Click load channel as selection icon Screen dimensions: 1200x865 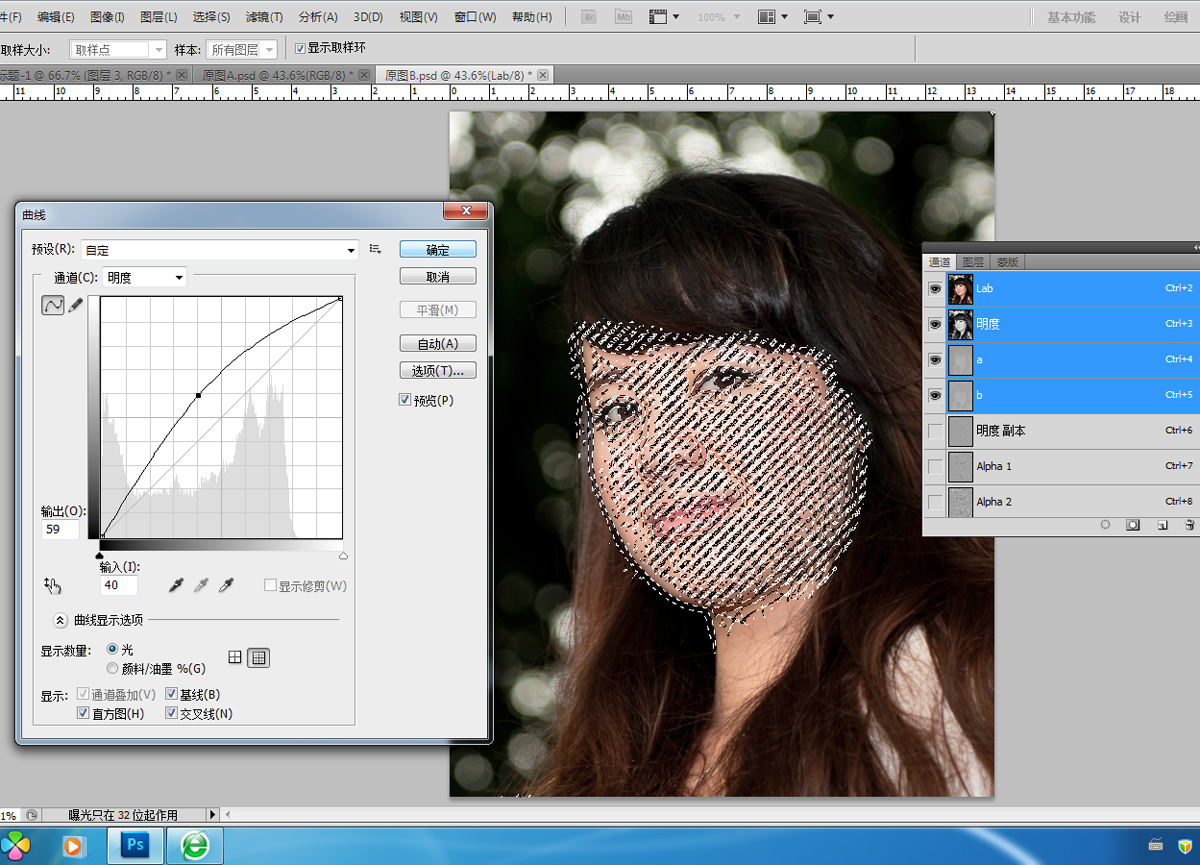click(1105, 524)
